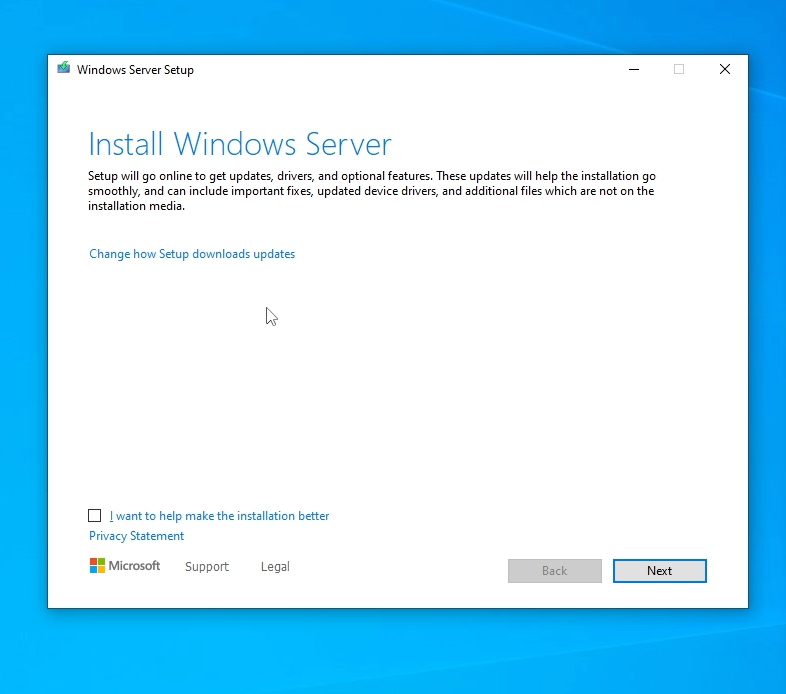Click the disabled maximize button

(x=679, y=69)
